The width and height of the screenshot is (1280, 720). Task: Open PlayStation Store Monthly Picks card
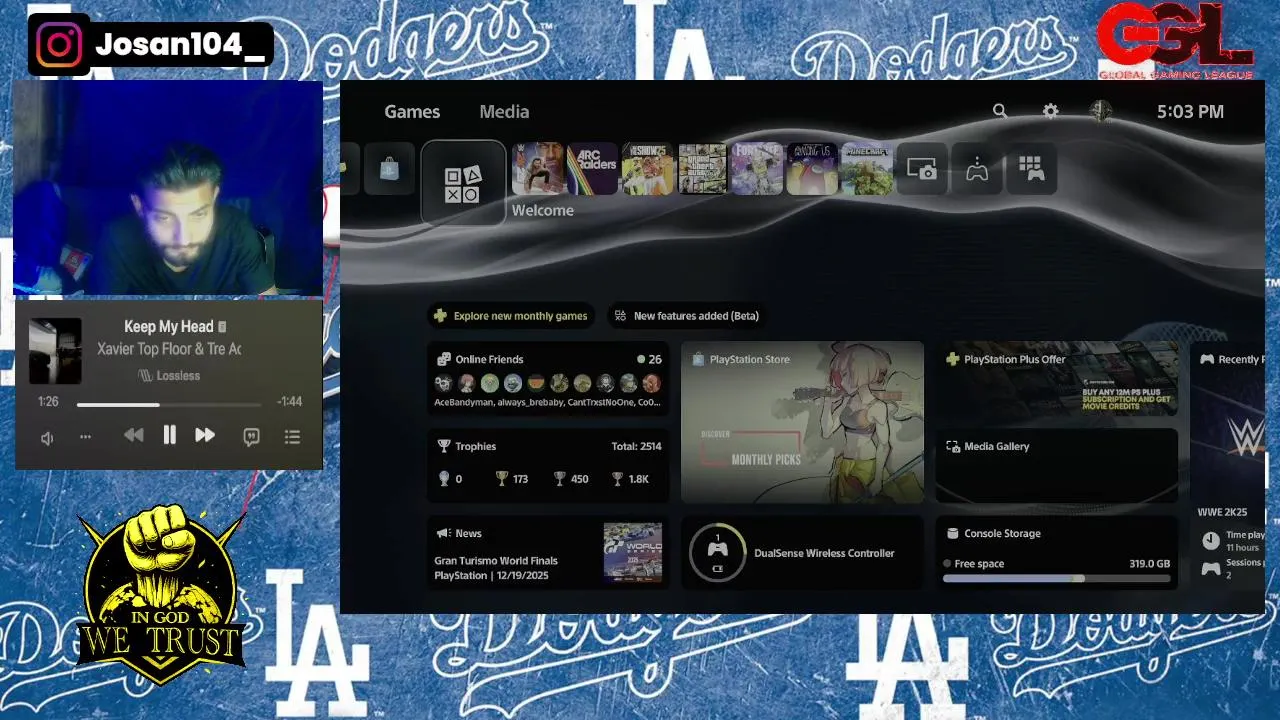[x=802, y=422]
